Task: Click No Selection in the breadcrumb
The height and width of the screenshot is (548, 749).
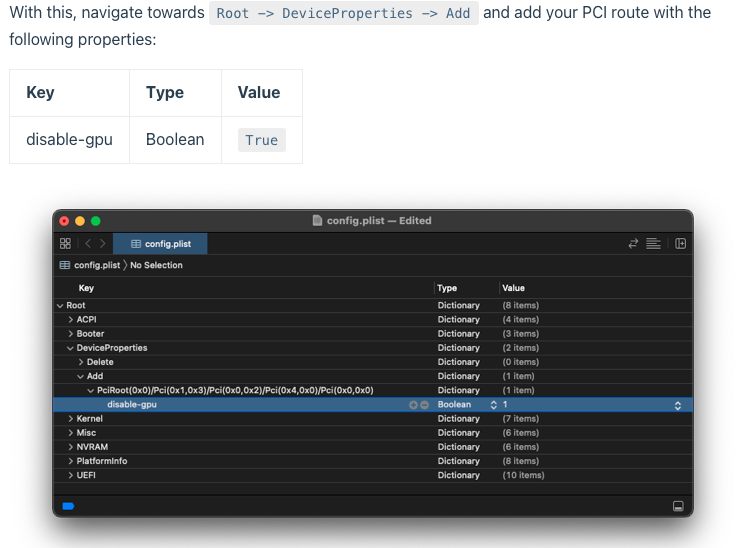Action: coord(156,265)
